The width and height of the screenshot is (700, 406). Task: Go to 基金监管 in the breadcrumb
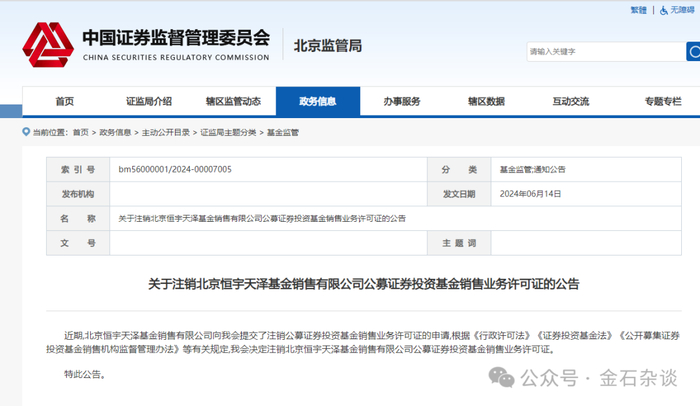(283, 132)
